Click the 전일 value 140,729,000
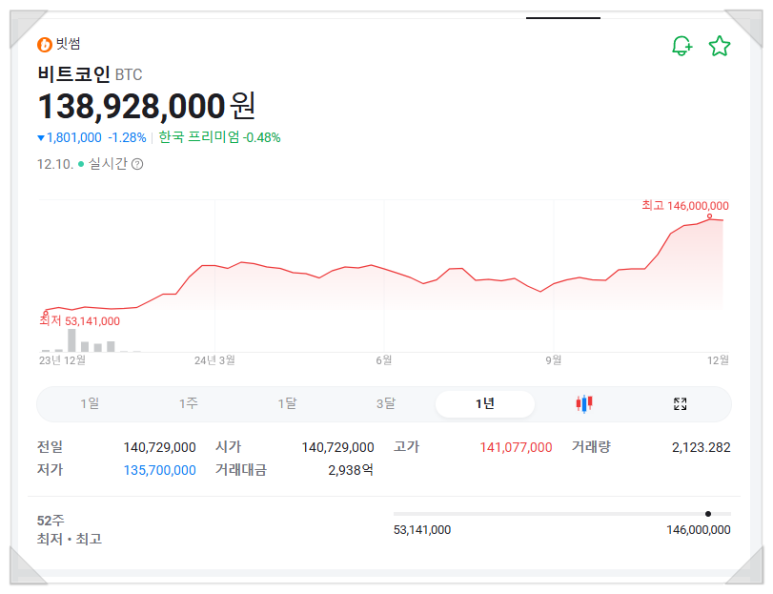Viewport: 773px width, 594px height. pyautogui.click(x=160, y=447)
